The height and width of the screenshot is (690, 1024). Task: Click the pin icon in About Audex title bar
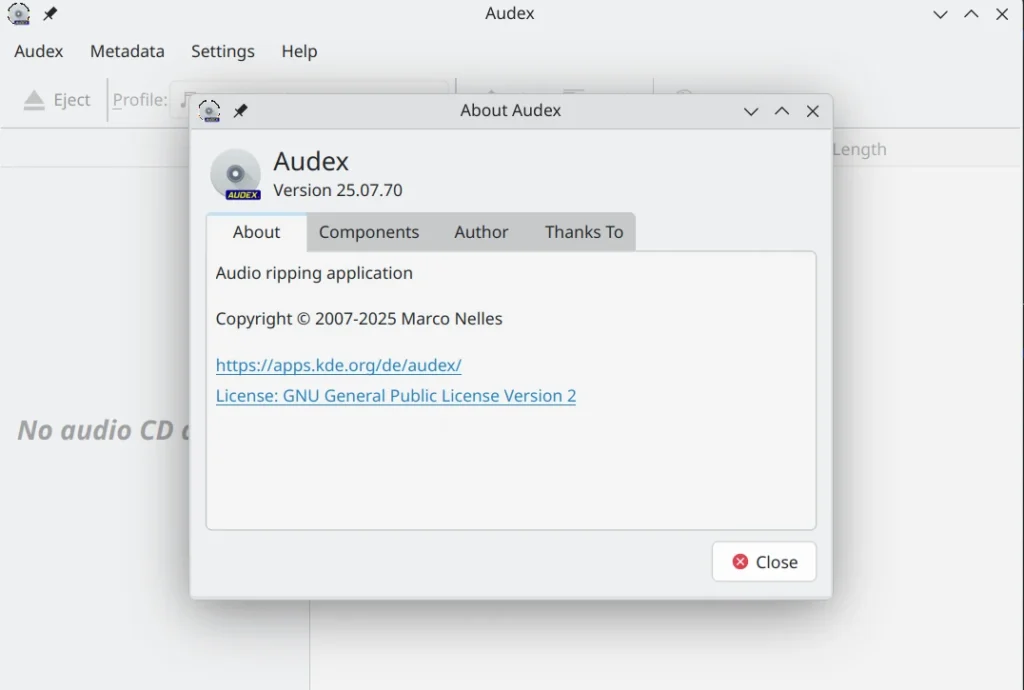[240, 110]
